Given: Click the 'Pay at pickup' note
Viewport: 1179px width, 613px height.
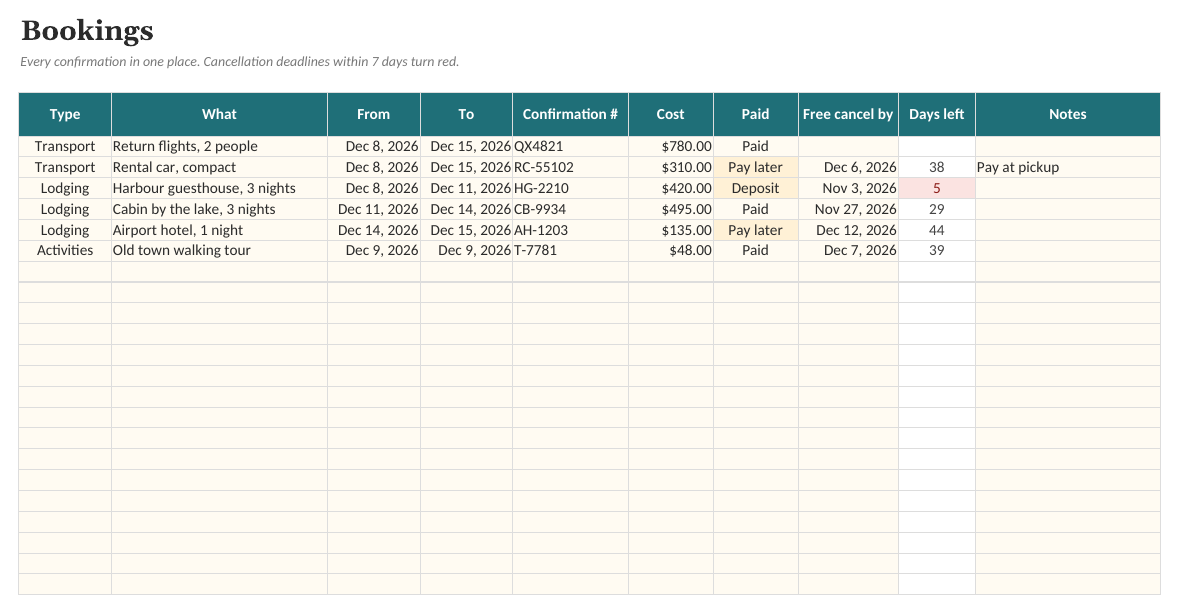Looking at the screenshot, I should [x=1068, y=167].
